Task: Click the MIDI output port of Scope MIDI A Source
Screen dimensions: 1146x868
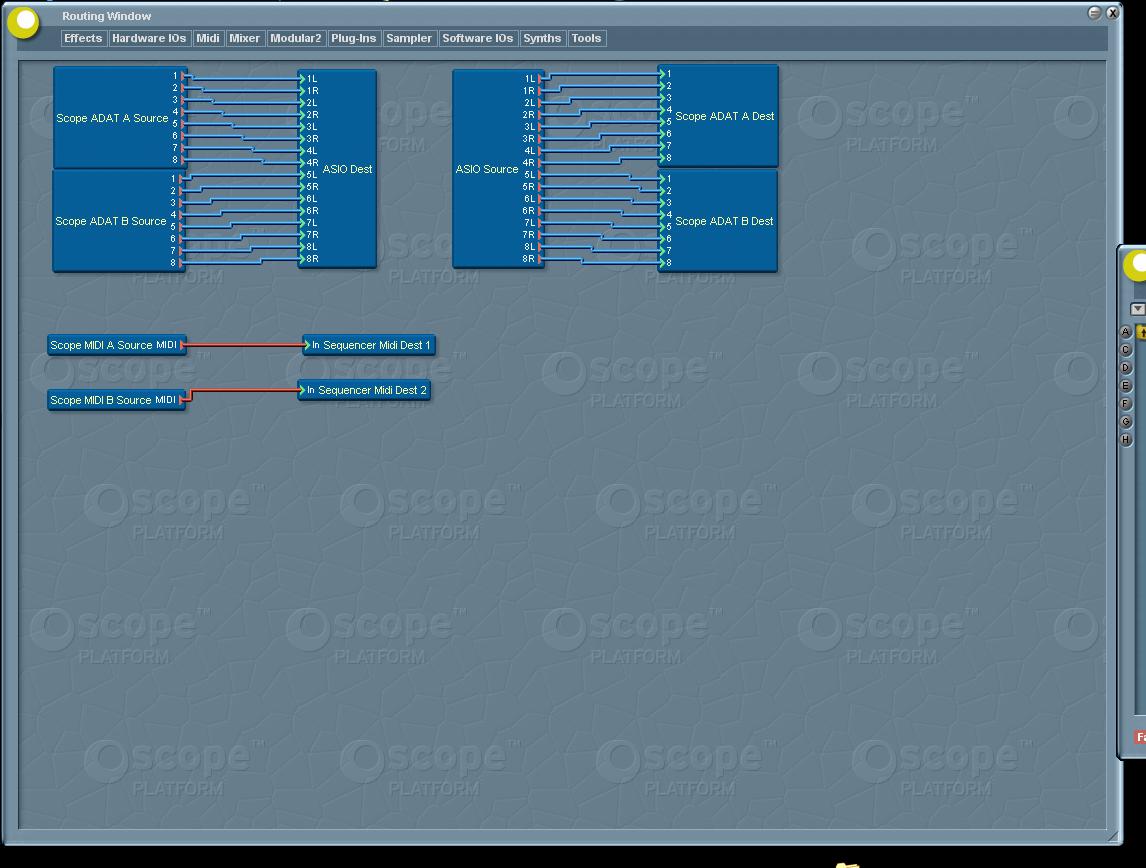Action: (x=182, y=345)
